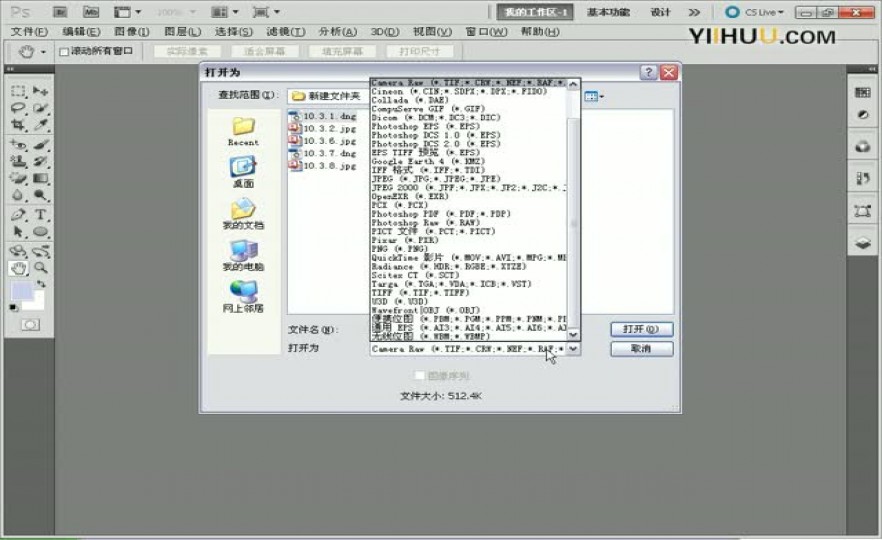The image size is (882, 540).
Task: Select the Hand tool in toolbox
Action: 18,268
